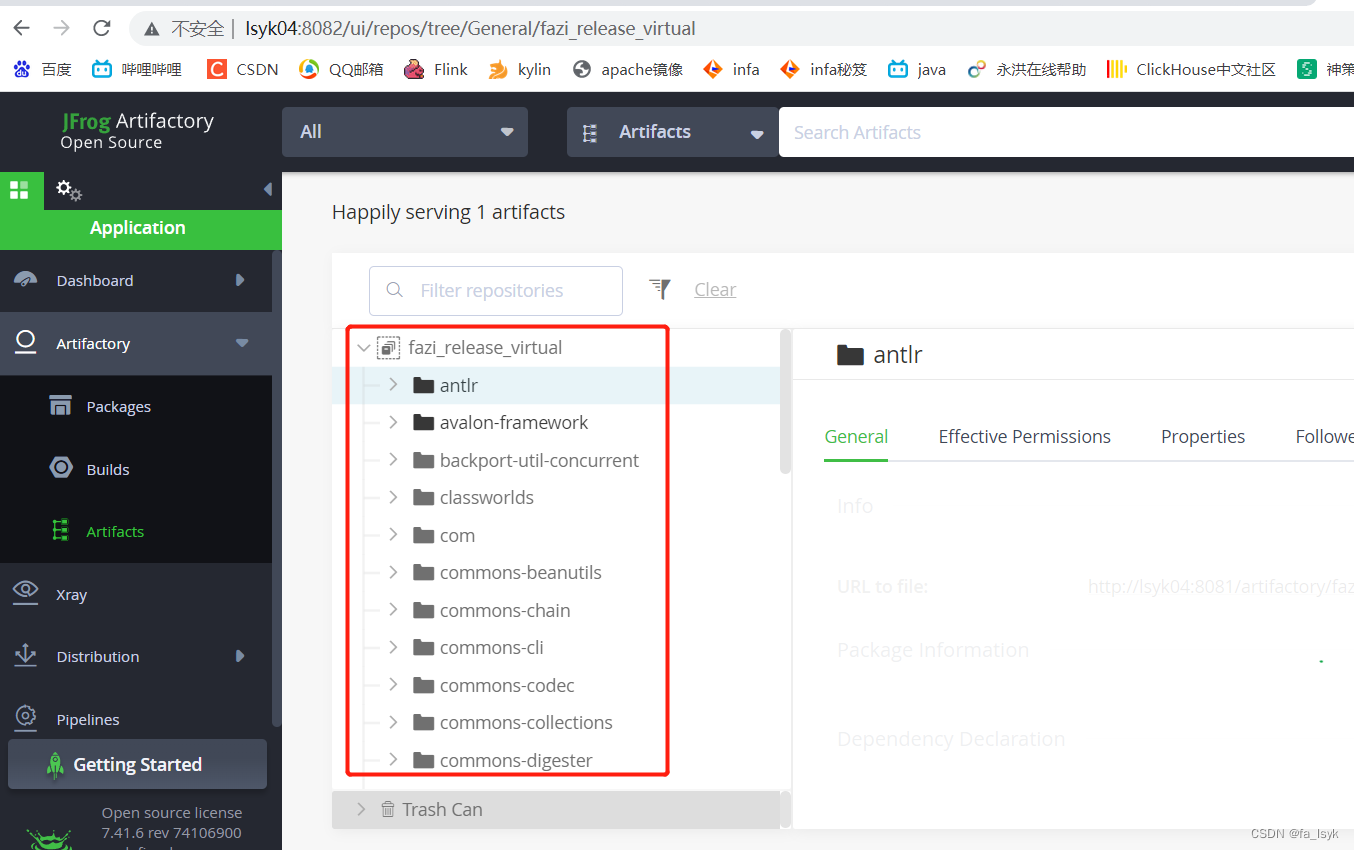Viewport: 1354px width, 850px height.
Task: Open the Artifacts search type dropdown
Action: (x=671, y=131)
